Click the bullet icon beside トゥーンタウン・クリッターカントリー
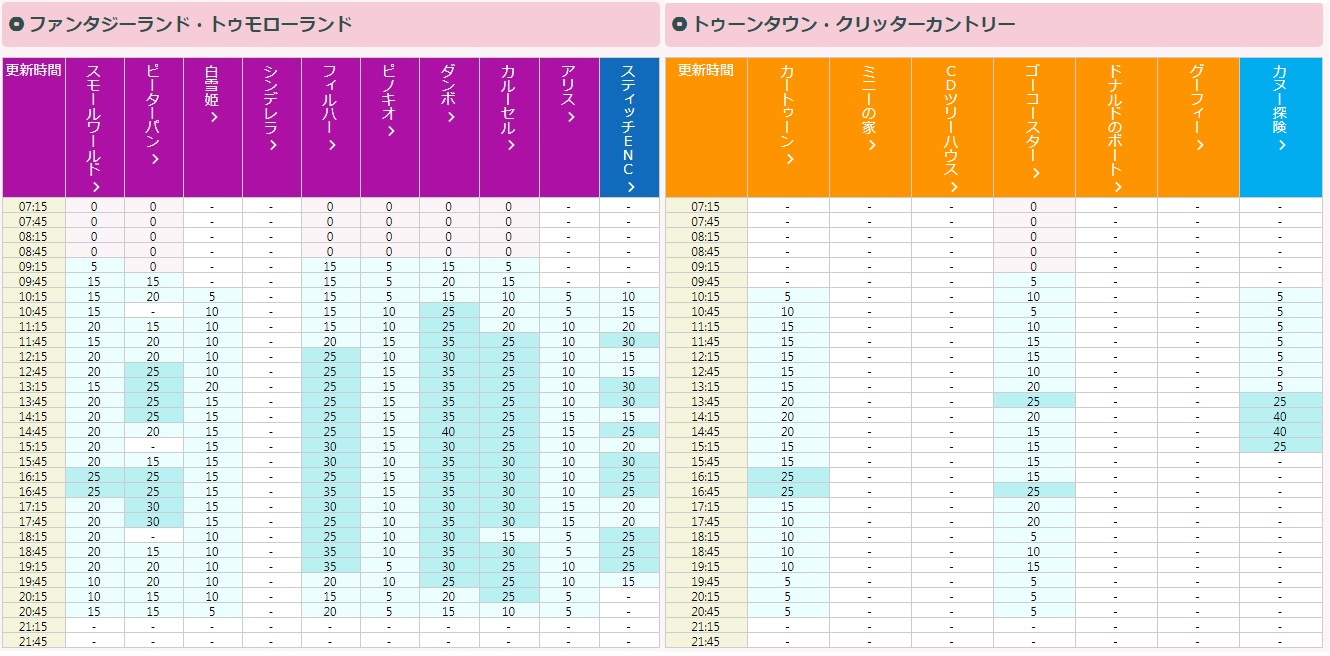The width and height of the screenshot is (1330, 656). (679, 24)
